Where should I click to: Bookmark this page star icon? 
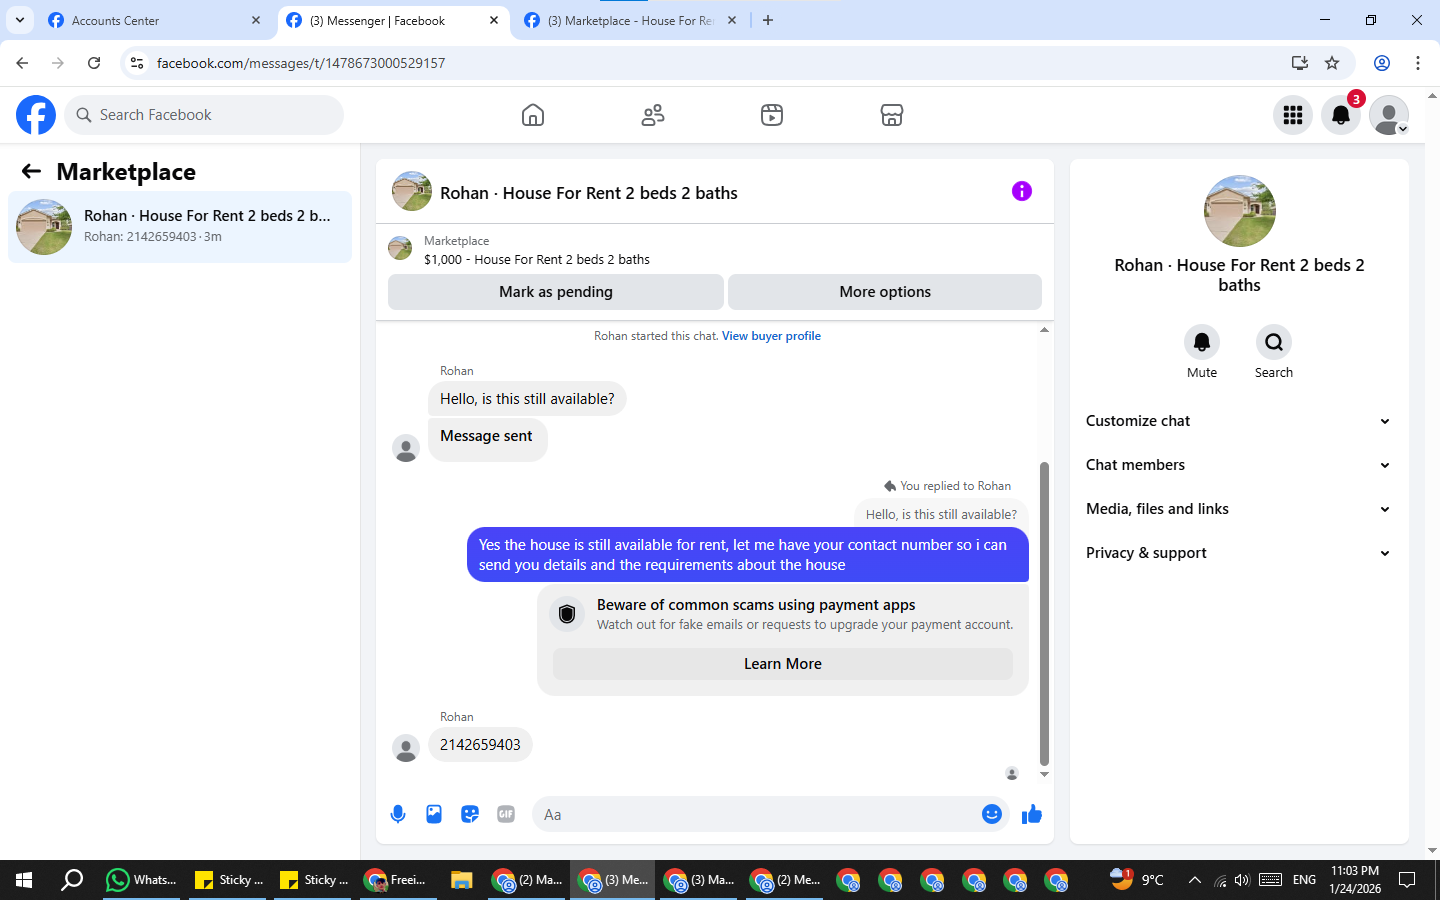click(x=1332, y=63)
